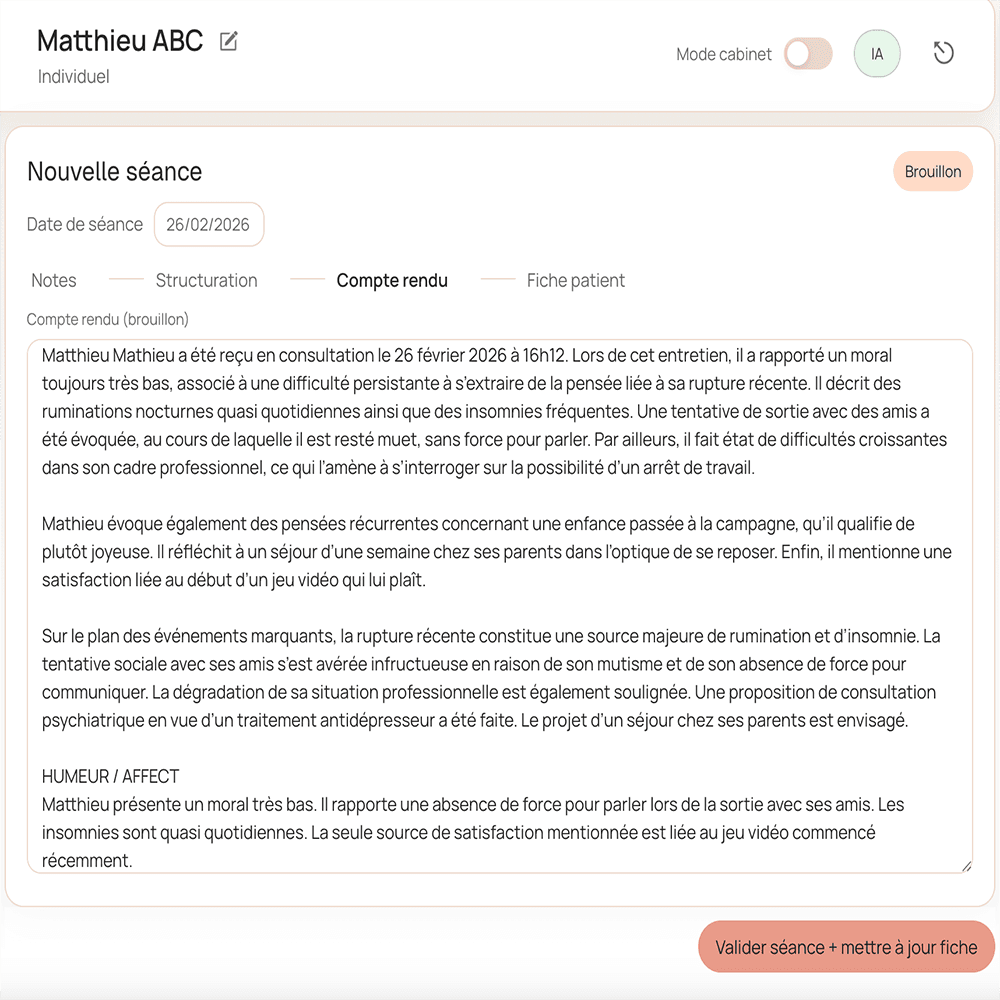The height and width of the screenshot is (1000, 1000).
Task: Click the HUMEUR / AFFECT heading line
Action: [x=111, y=777]
